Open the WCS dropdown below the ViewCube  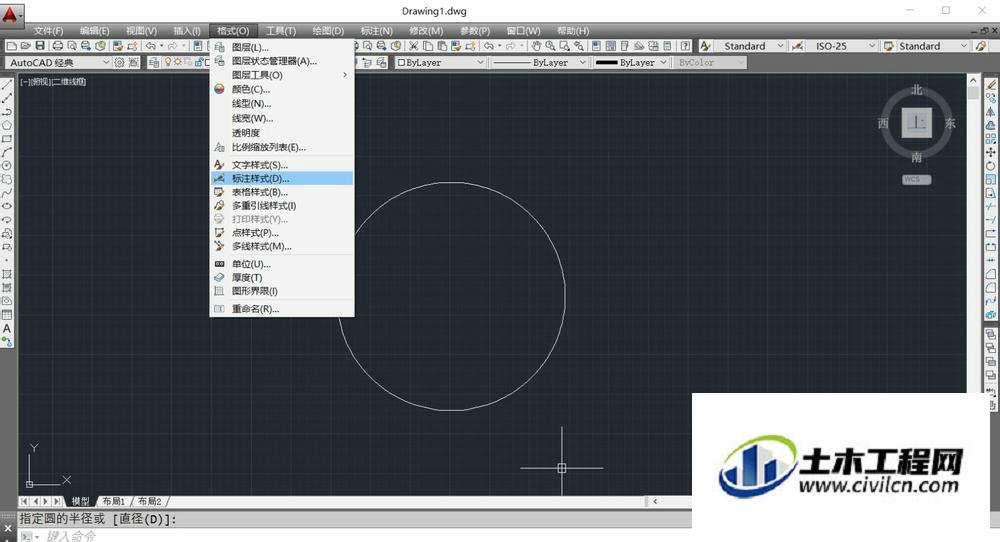916,179
